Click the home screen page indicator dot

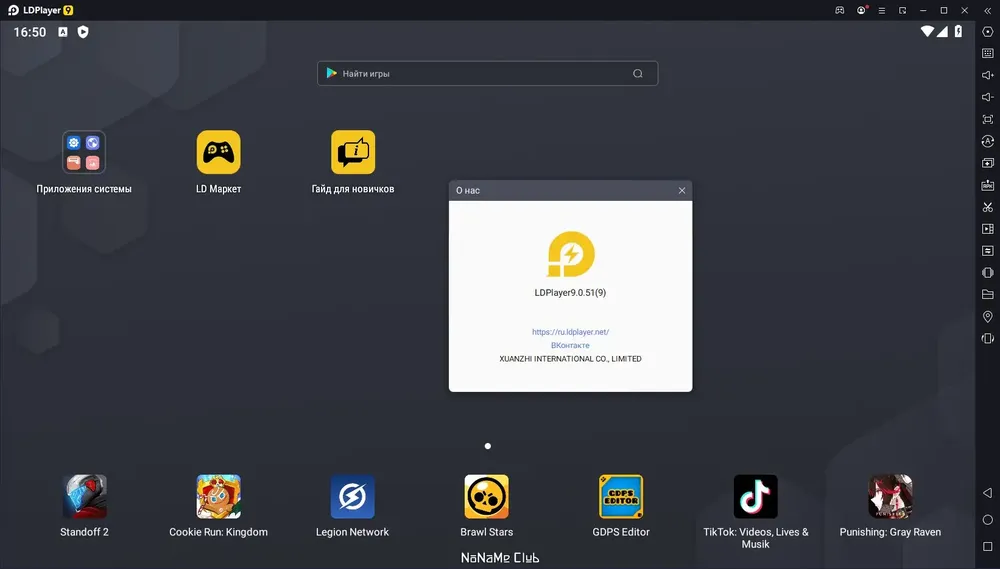tap(488, 446)
